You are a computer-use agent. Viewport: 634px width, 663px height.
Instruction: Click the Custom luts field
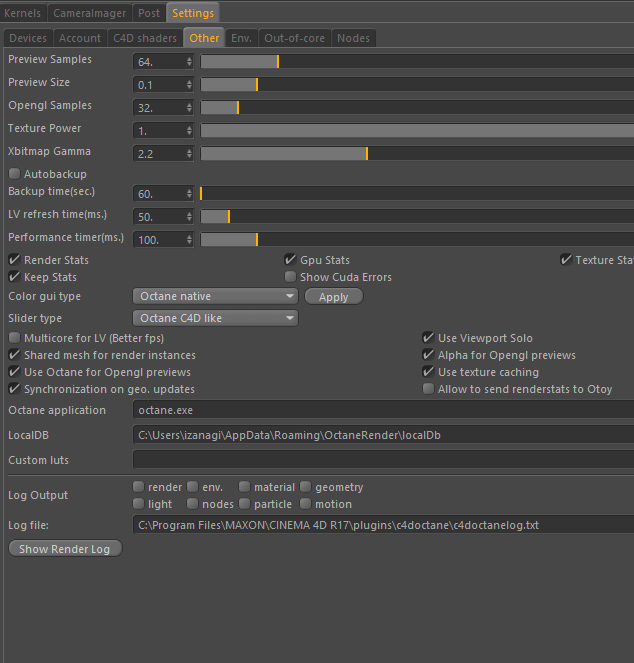(383, 460)
